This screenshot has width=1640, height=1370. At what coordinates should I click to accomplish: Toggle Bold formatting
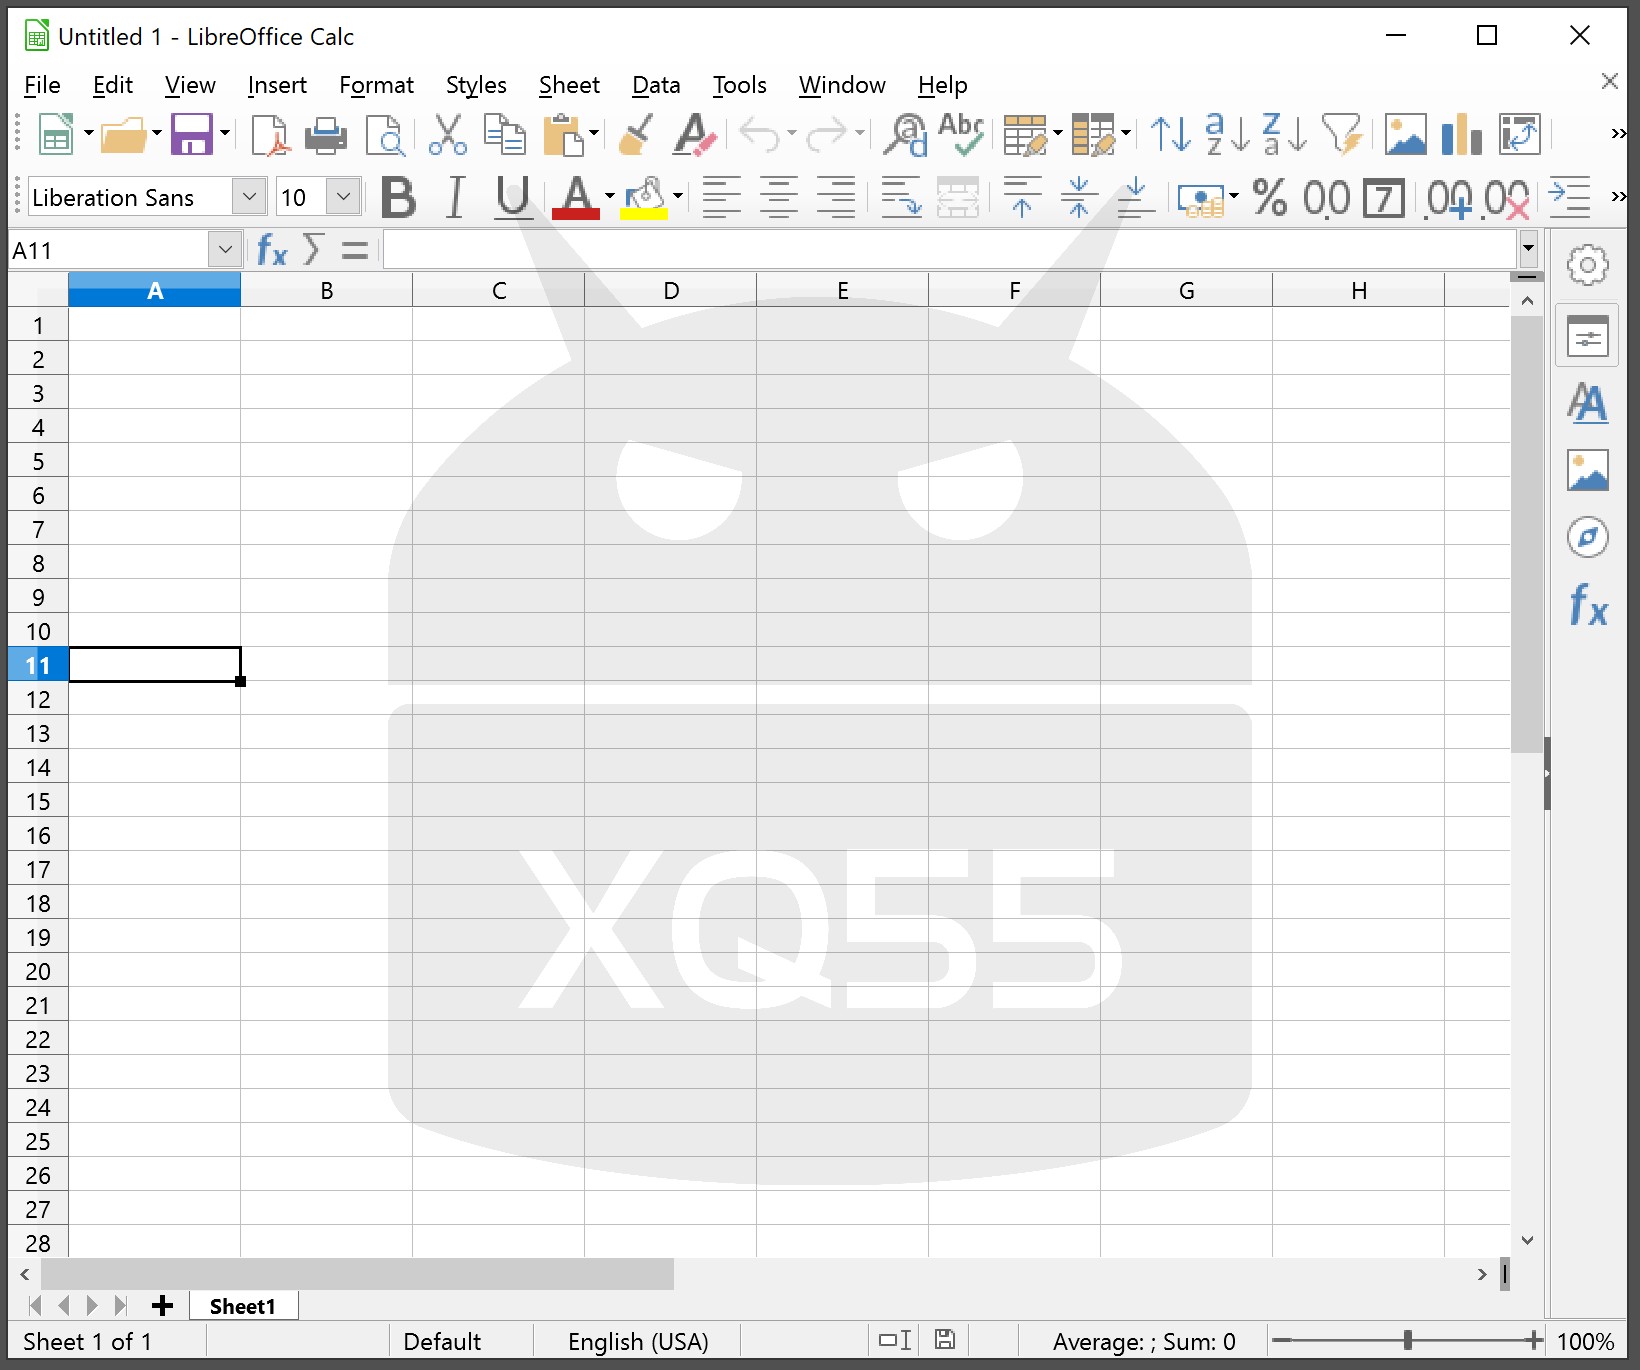(x=399, y=197)
